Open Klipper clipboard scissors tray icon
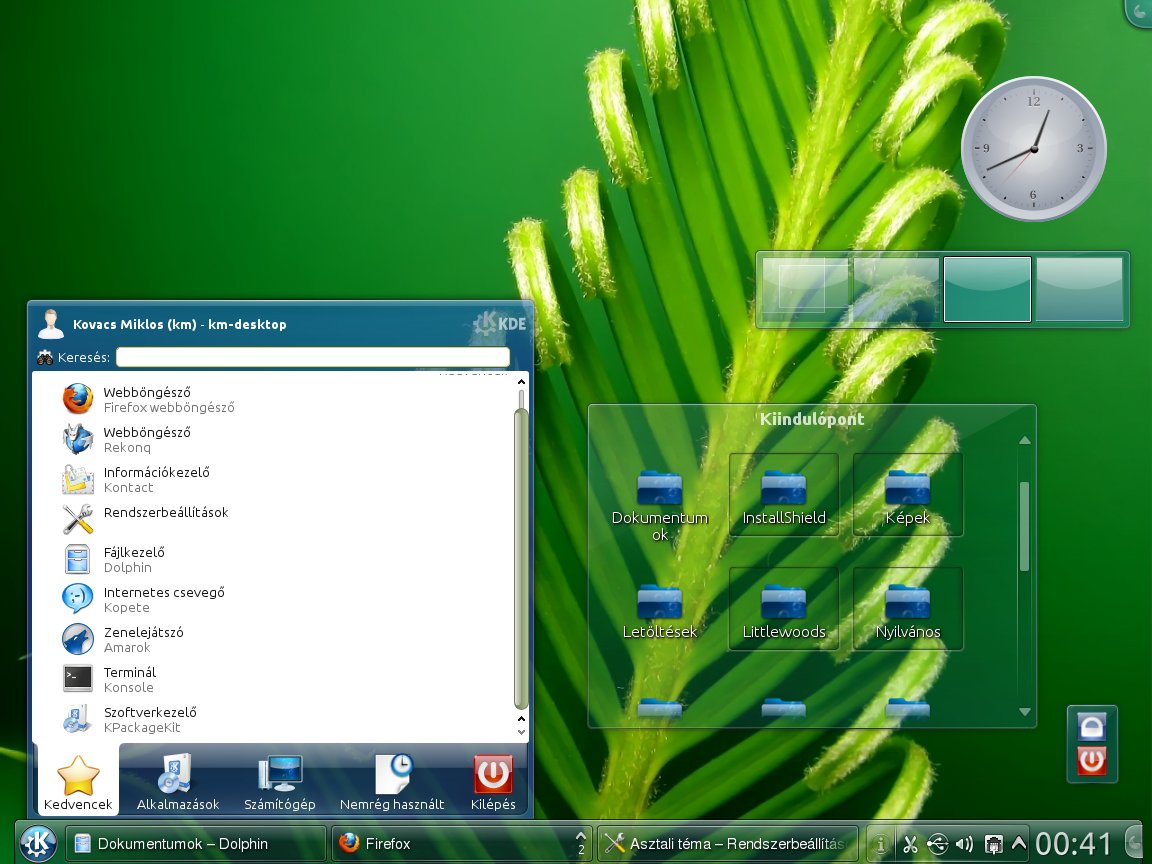The width and height of the screenshot is (1152, 864). coord(910,844)
